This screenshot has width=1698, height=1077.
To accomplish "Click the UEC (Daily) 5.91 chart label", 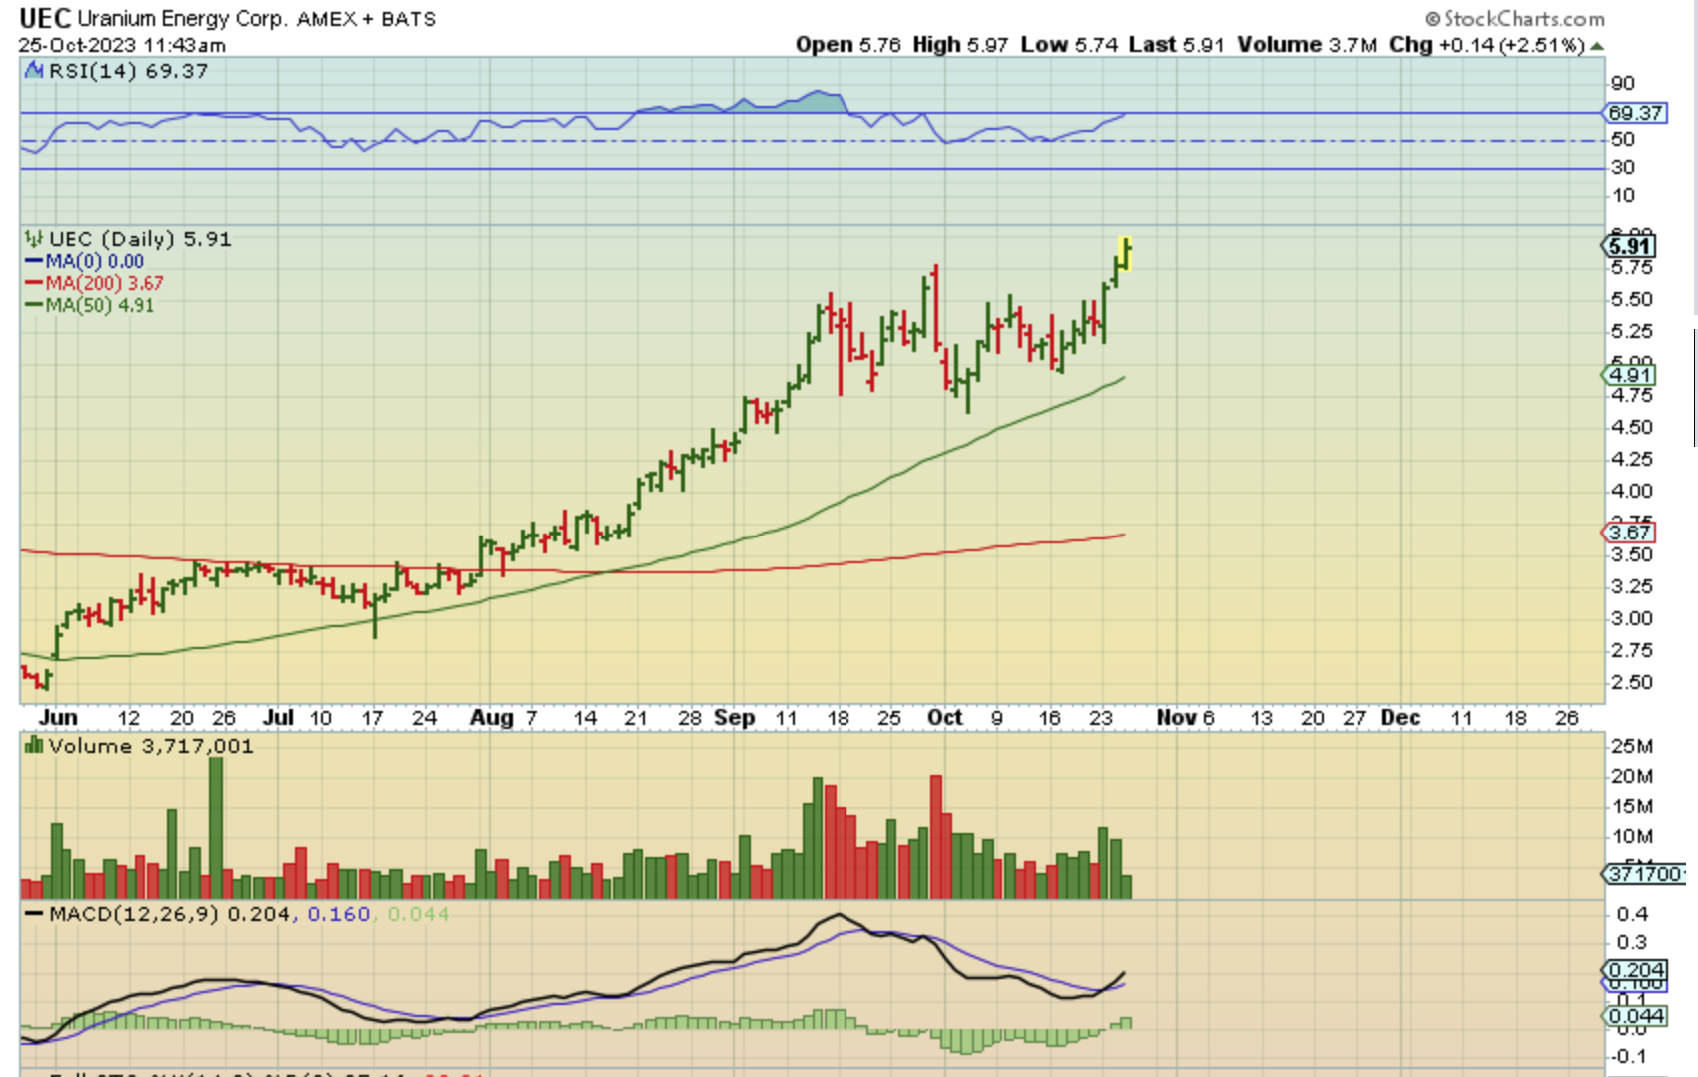I will pyautogui.click(x=140, y=239).
